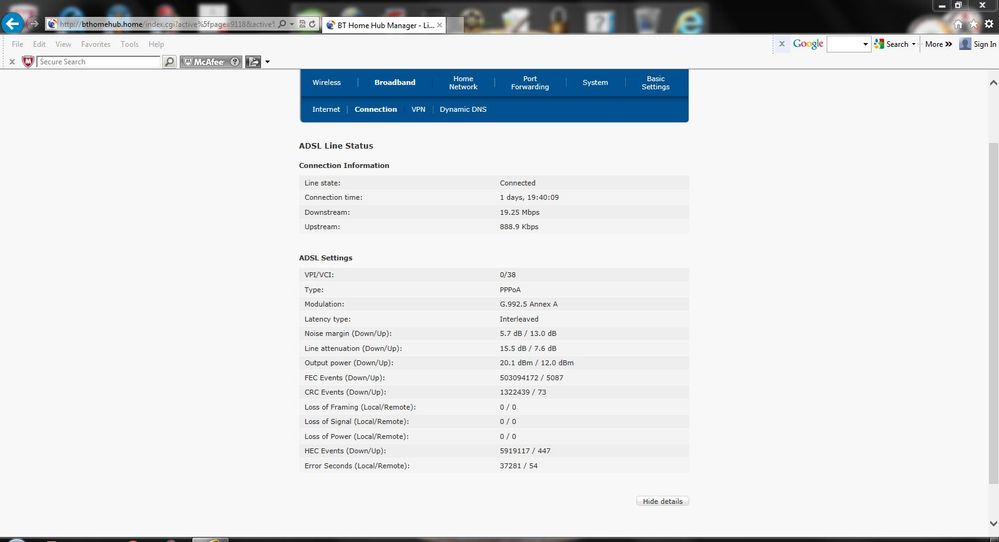The width and height of the screenshot is (999, 542).
Task: Click the McAfee toolbar share icon
Action: (253, 62)
